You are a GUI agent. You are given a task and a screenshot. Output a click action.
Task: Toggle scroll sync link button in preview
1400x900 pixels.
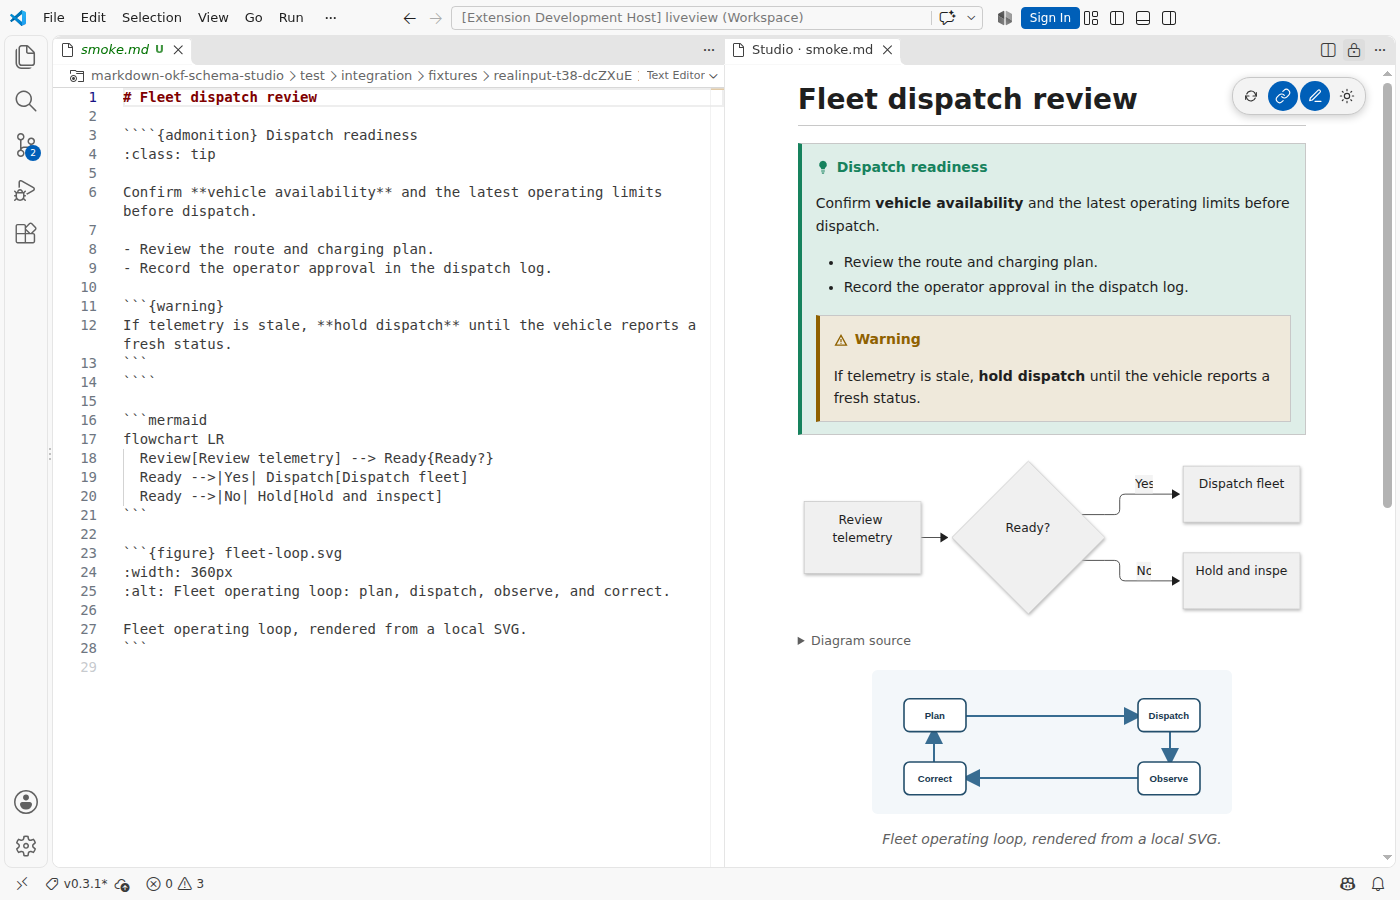pyautogui.click(x=1283, y=96)
